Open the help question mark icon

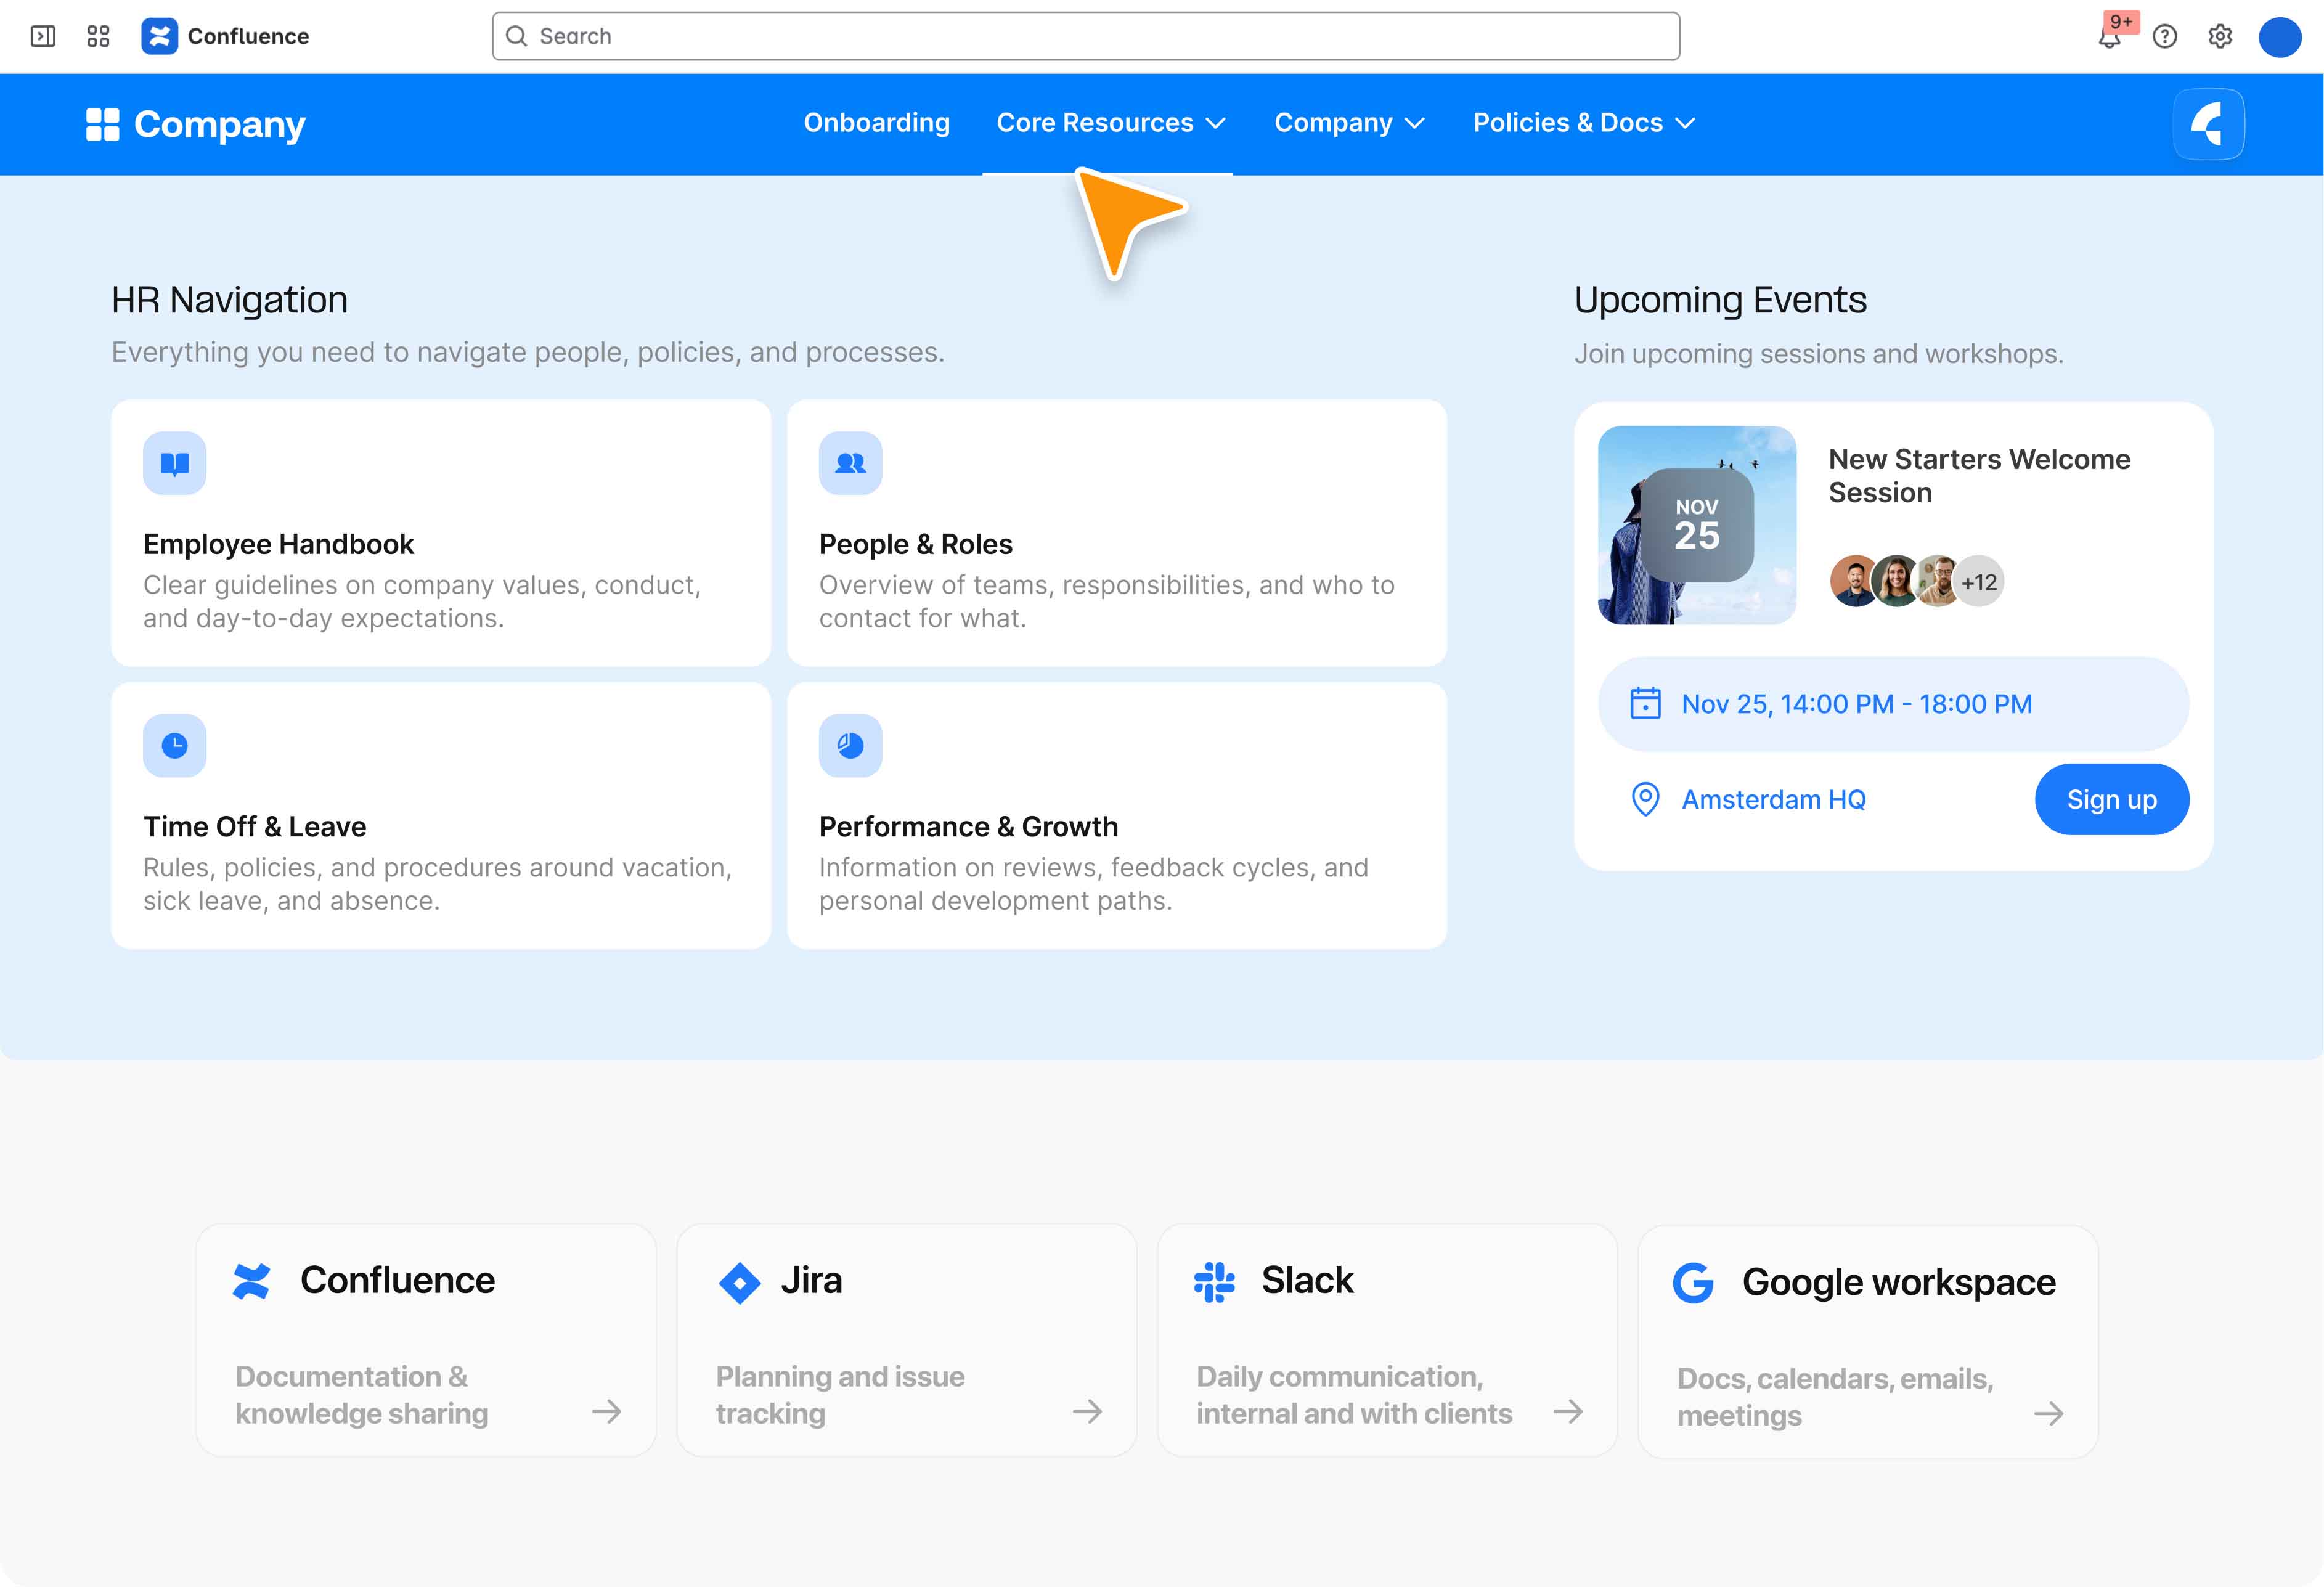coord(2165,37)
